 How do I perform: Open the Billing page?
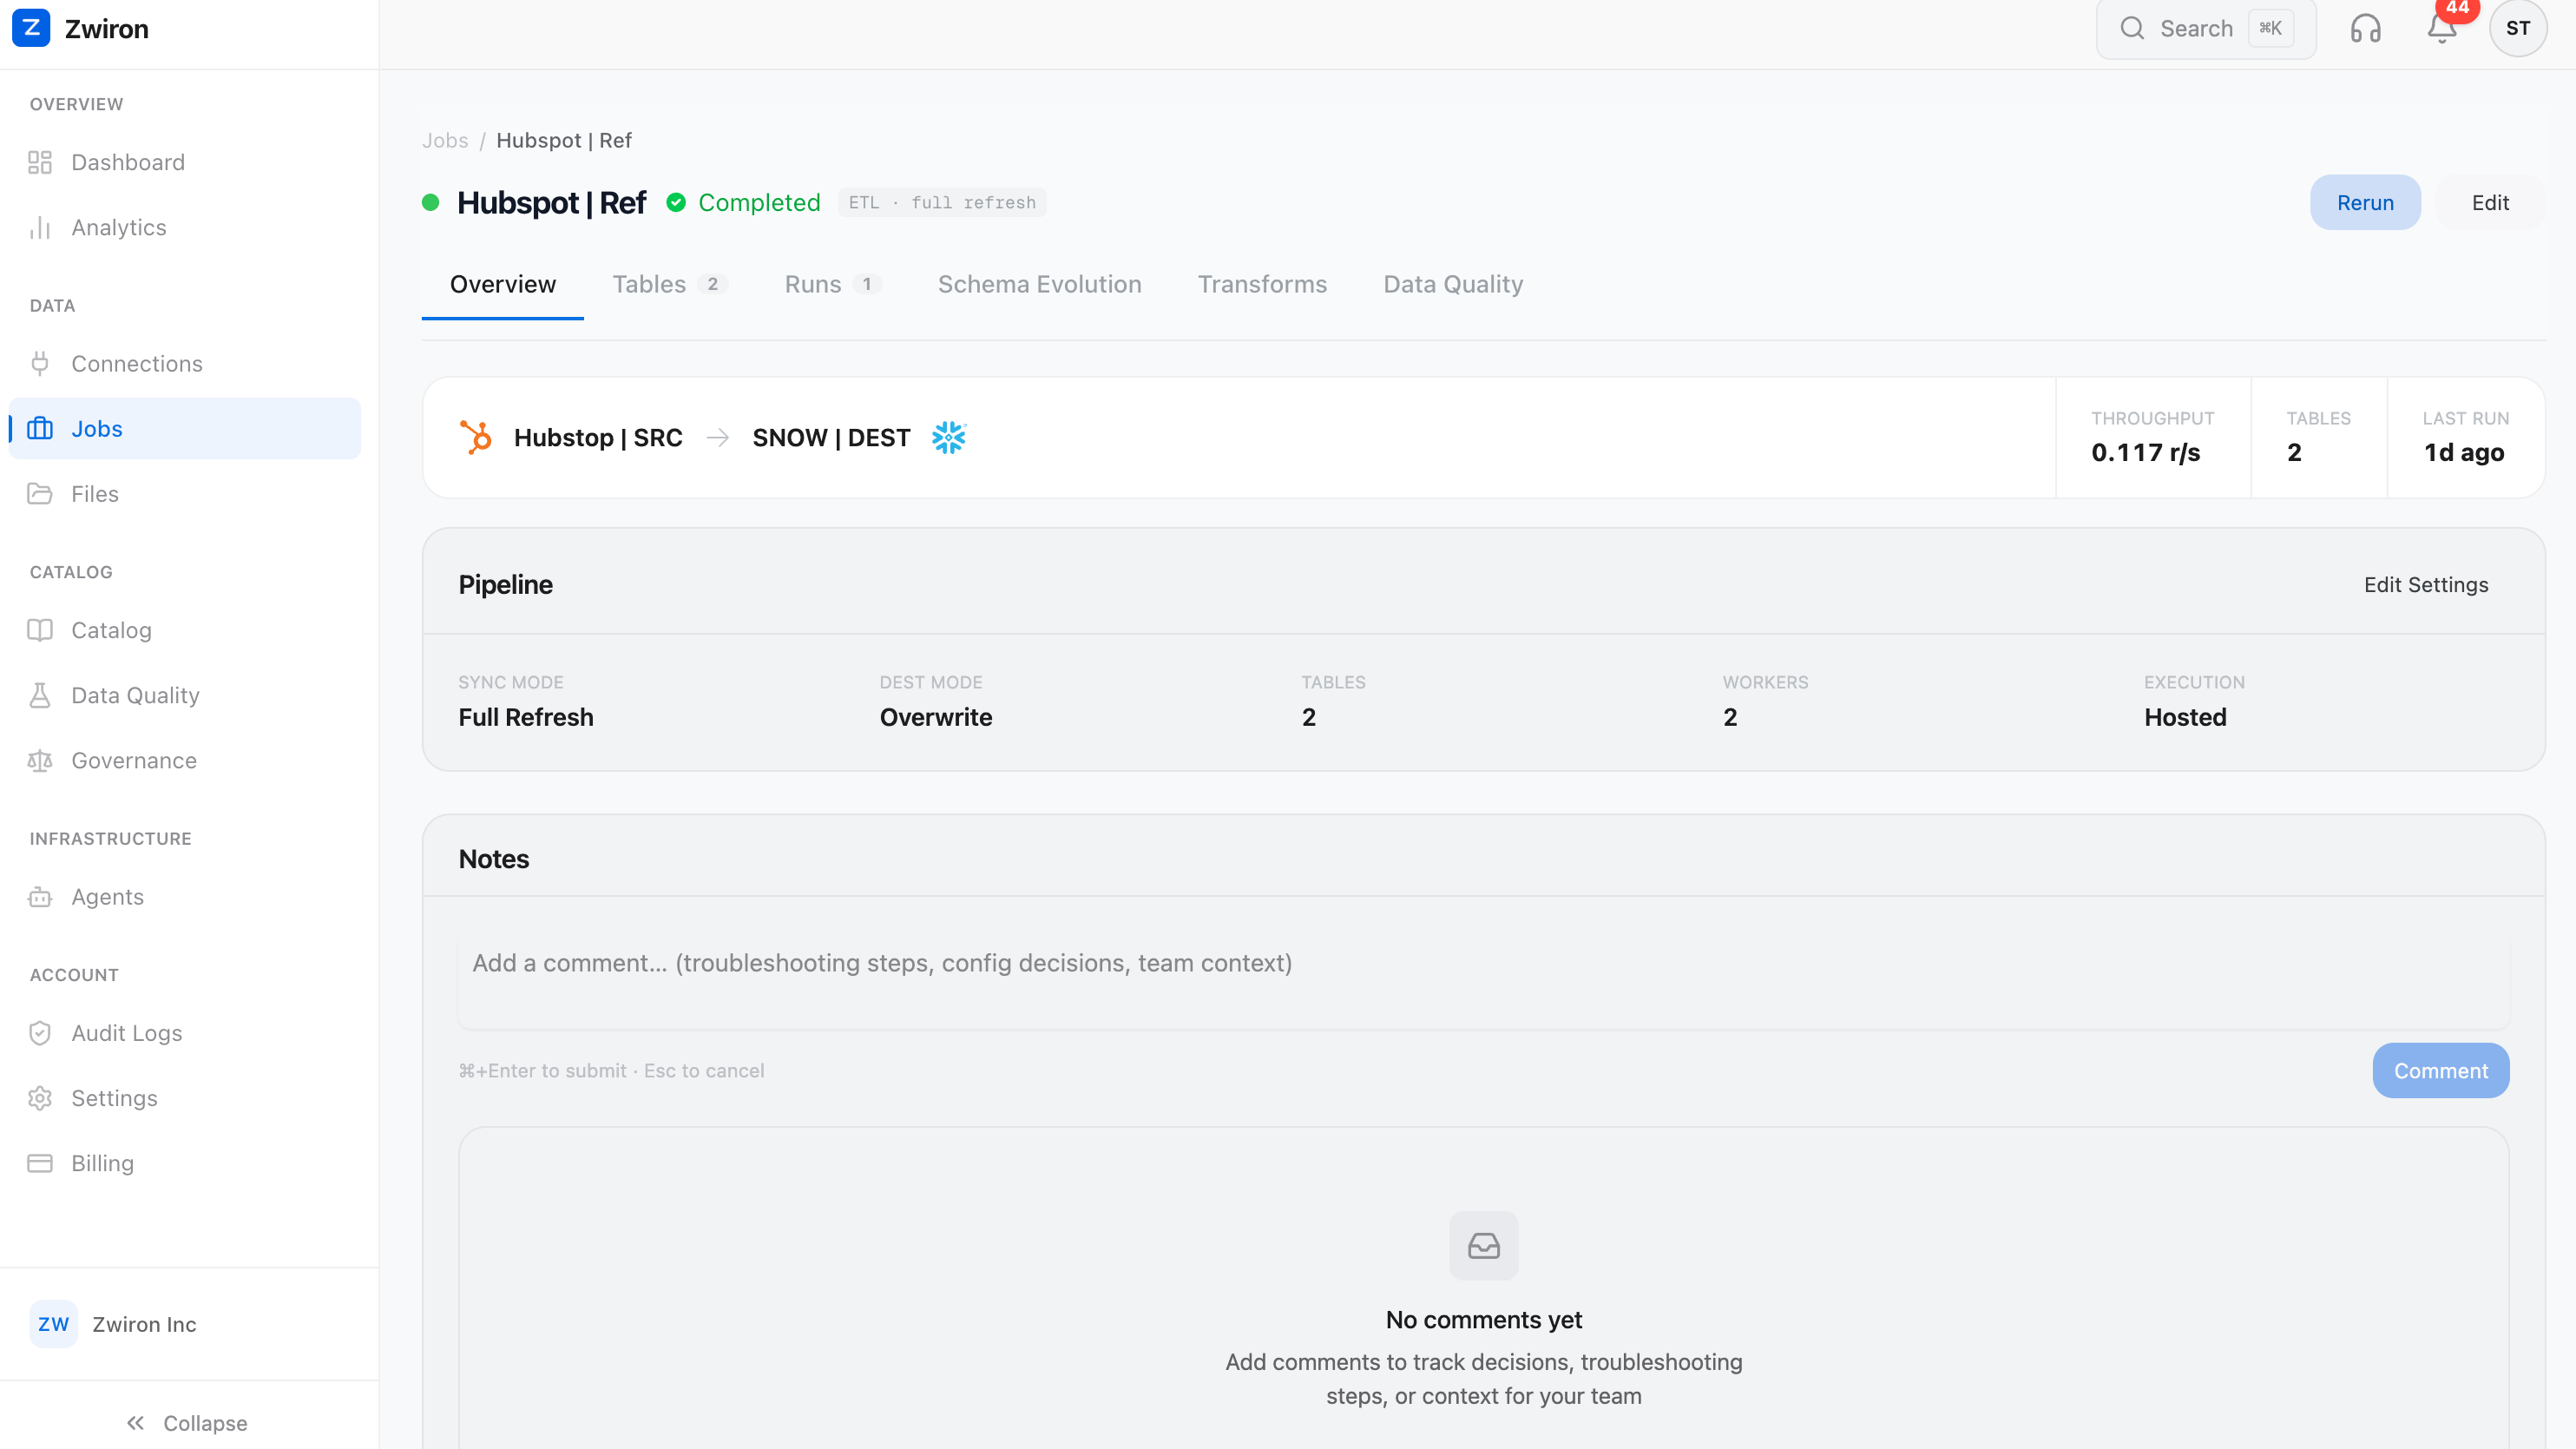pos(185,1162)
